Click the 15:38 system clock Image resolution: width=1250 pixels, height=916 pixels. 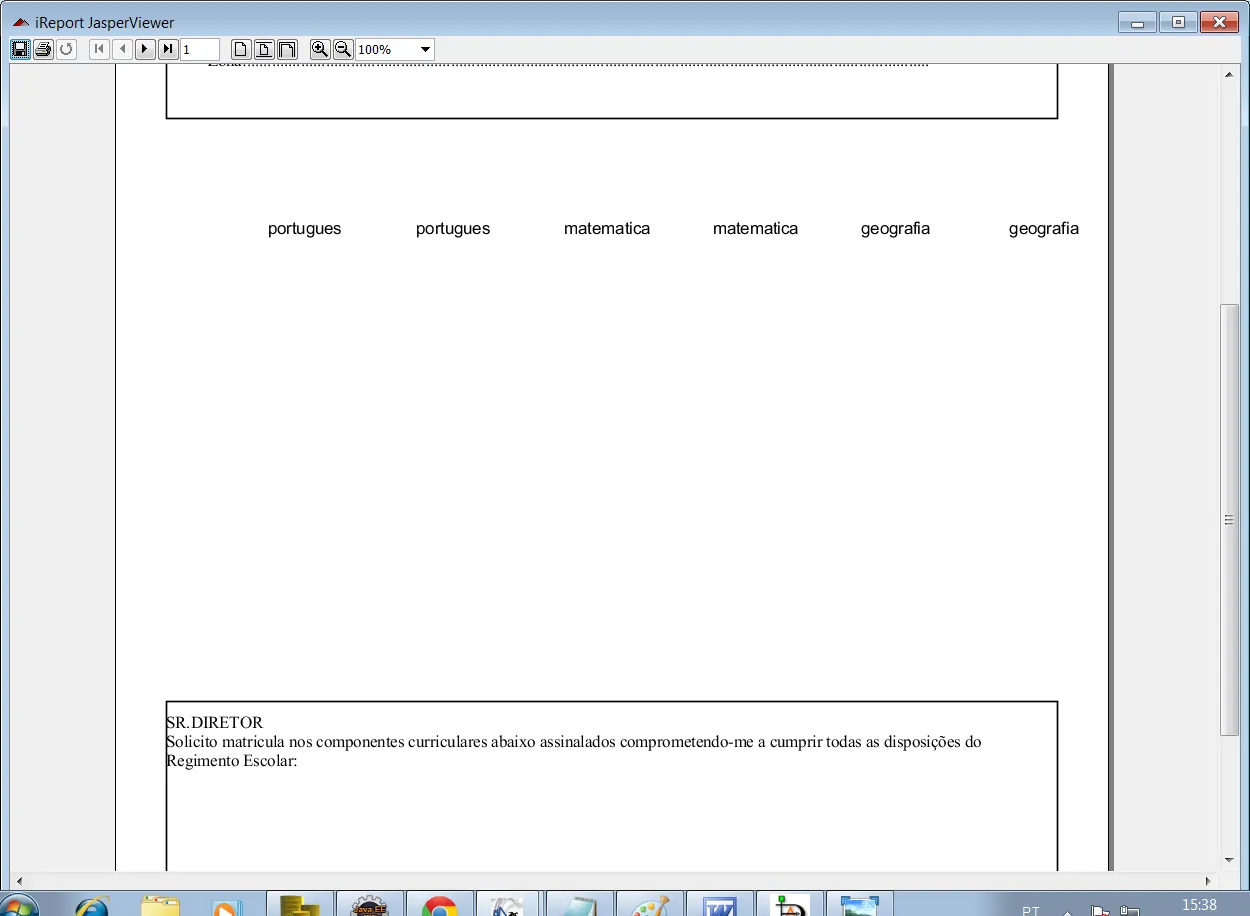1199,905
